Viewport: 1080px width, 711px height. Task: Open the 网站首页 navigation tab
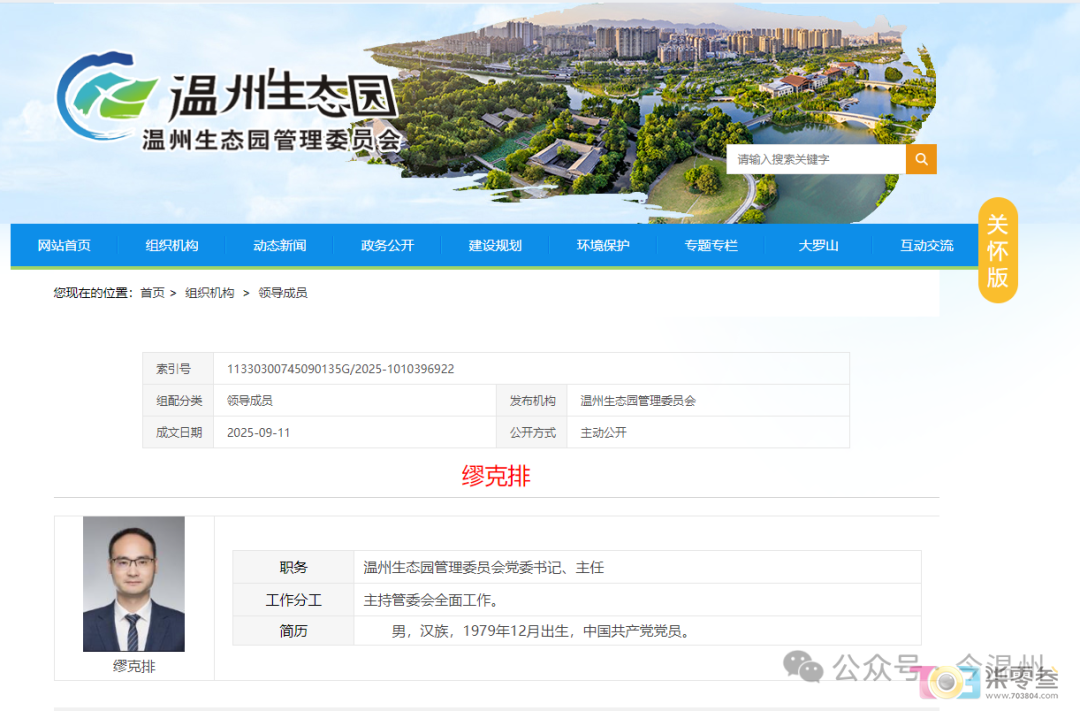click(x=64, y=245)
